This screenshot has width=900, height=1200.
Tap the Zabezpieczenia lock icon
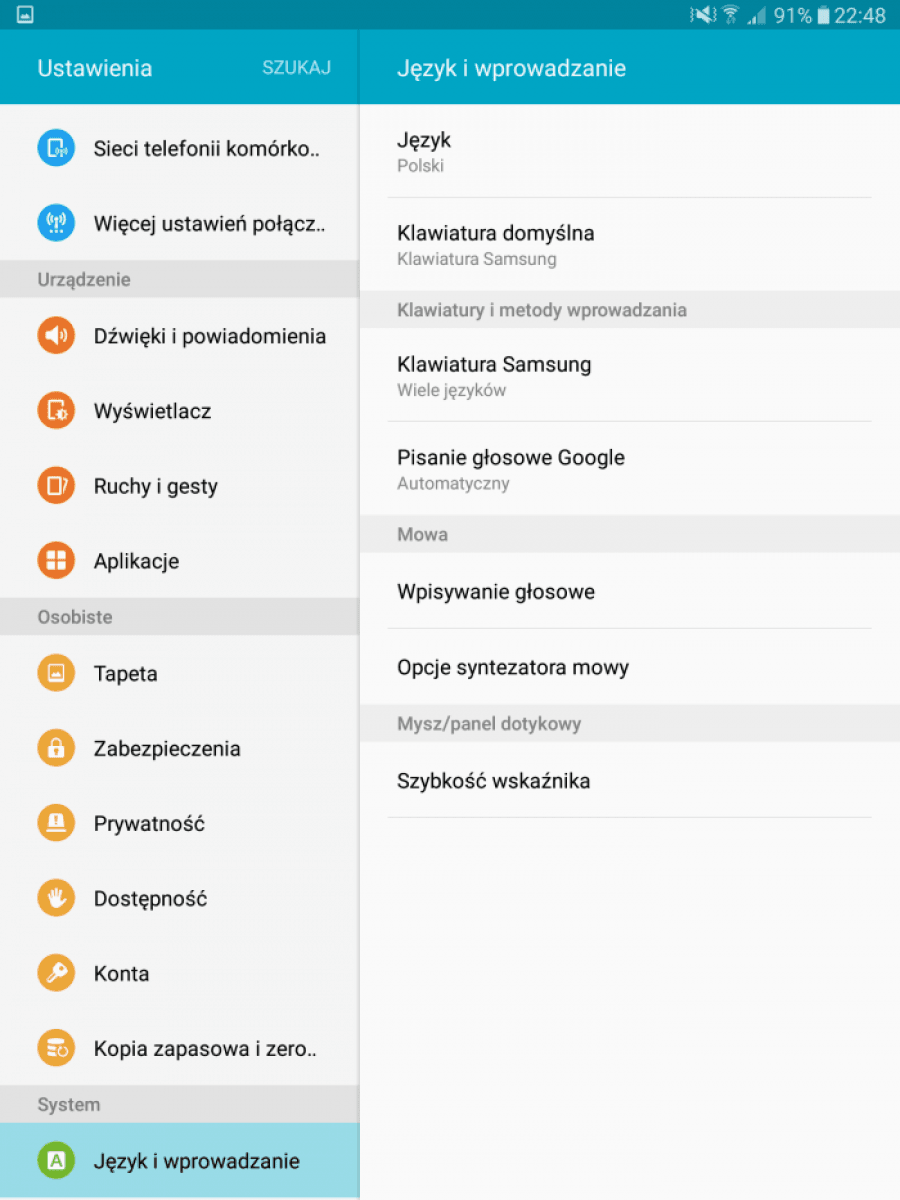(x=56, y=748)
